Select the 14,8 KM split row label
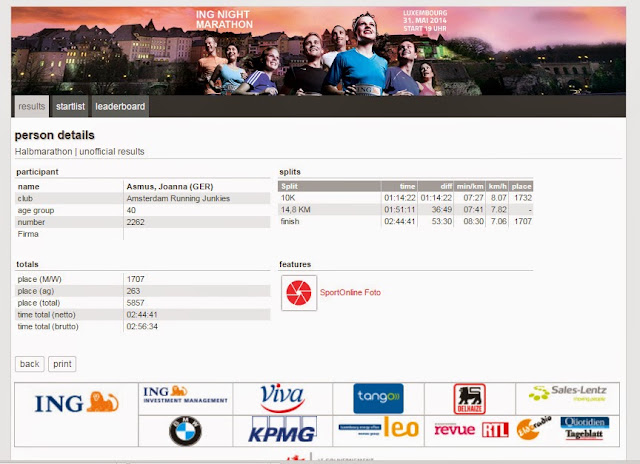Screen dimensions: 640x464 tap(296, 210)
